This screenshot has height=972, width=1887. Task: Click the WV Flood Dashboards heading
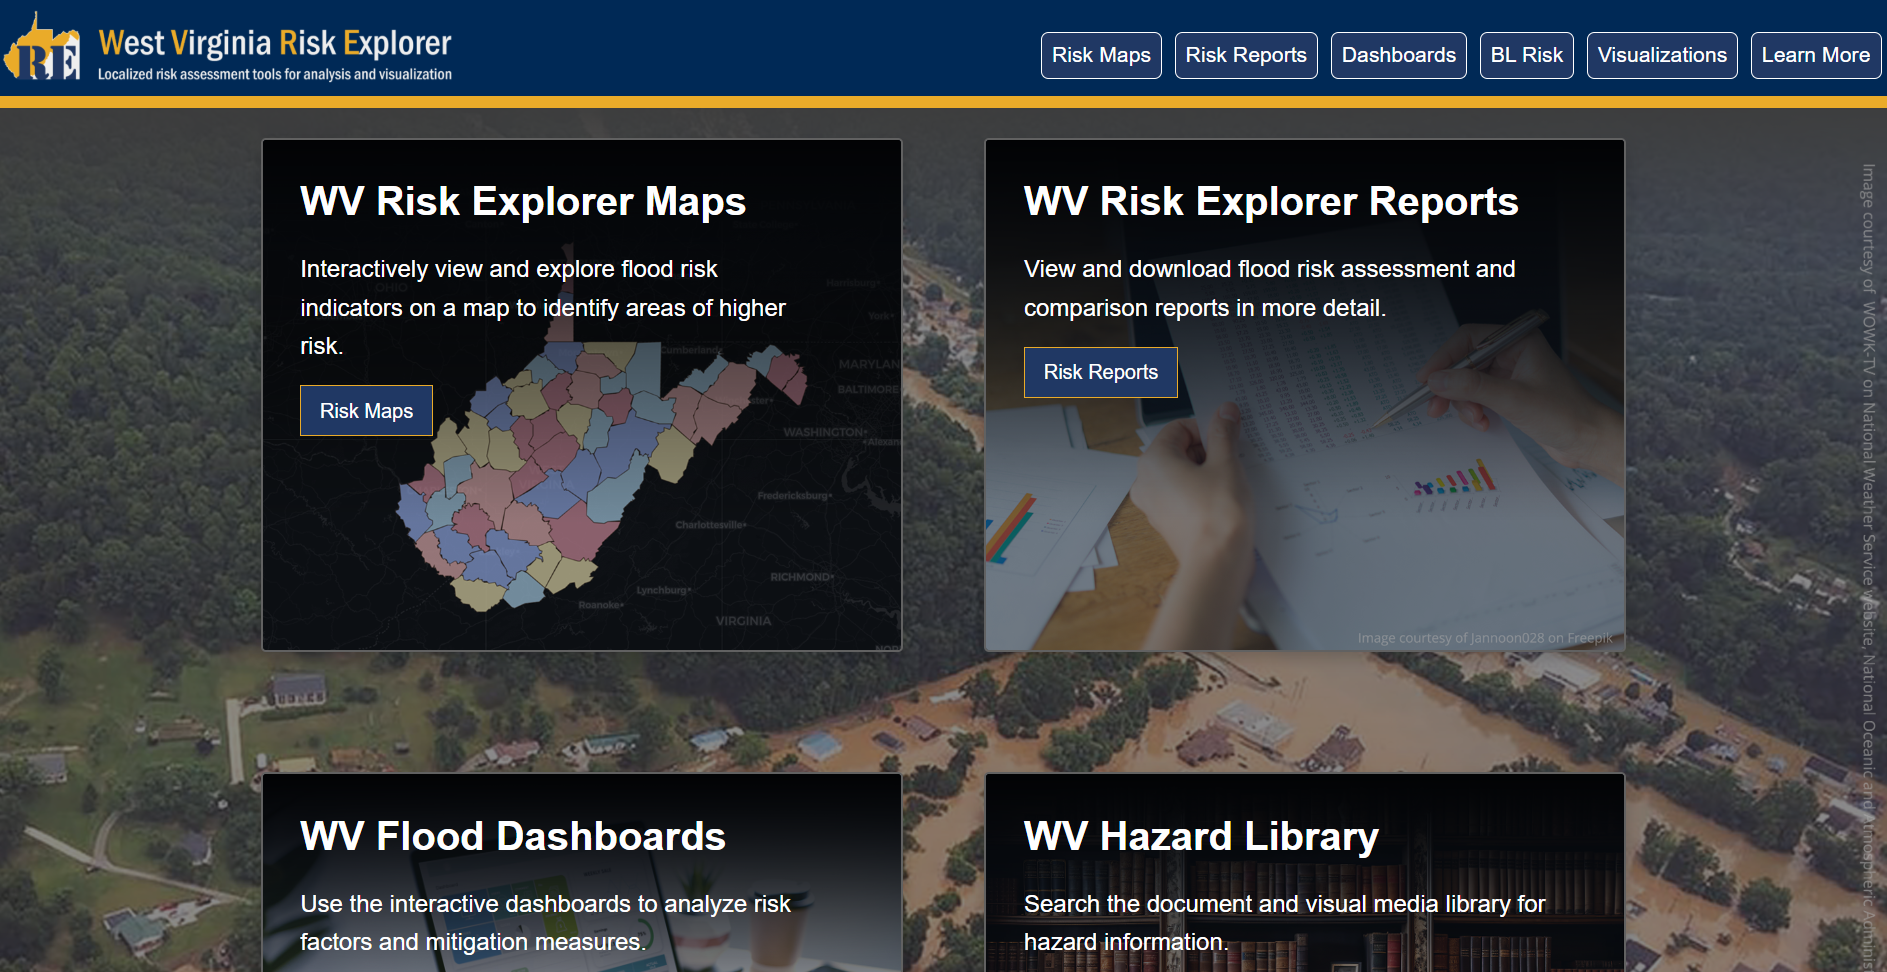click(x=513, y=836)
